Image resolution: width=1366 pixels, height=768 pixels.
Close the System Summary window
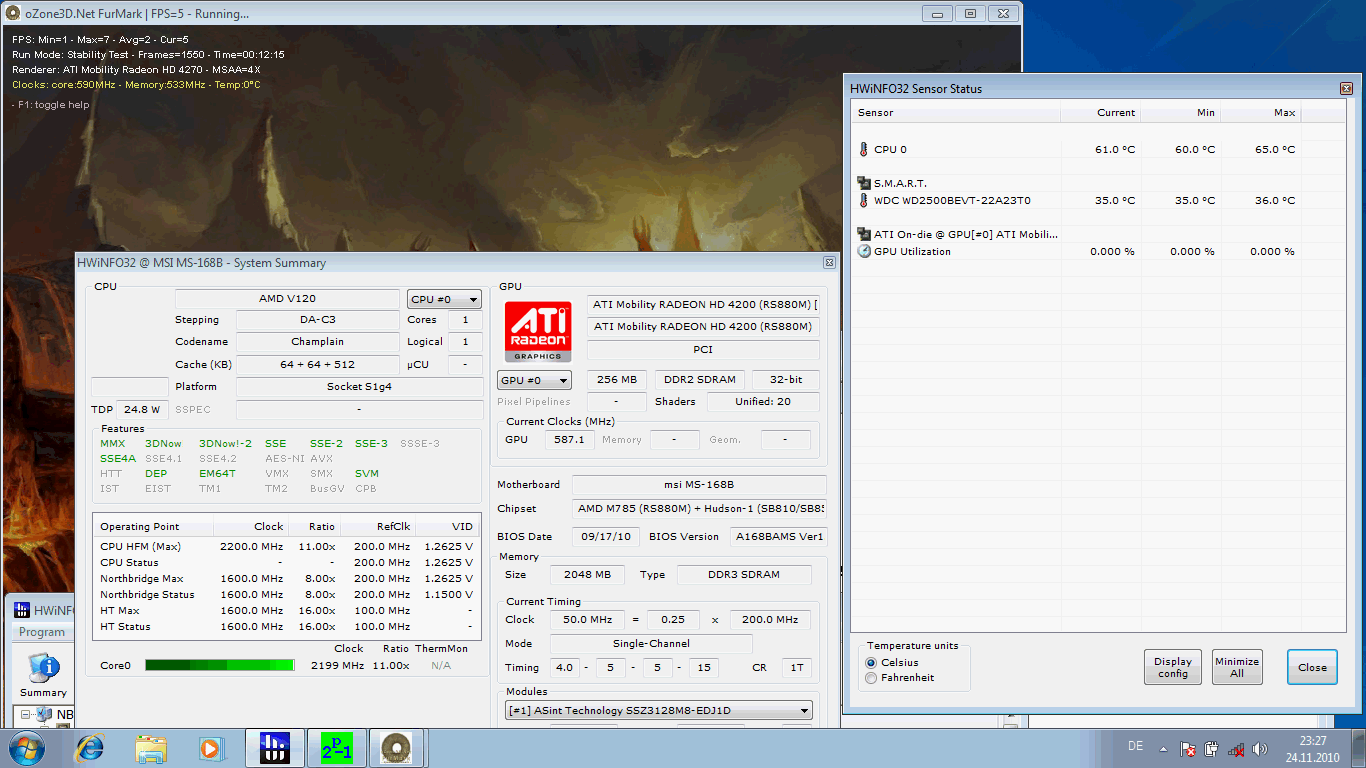tap(829, 263)
